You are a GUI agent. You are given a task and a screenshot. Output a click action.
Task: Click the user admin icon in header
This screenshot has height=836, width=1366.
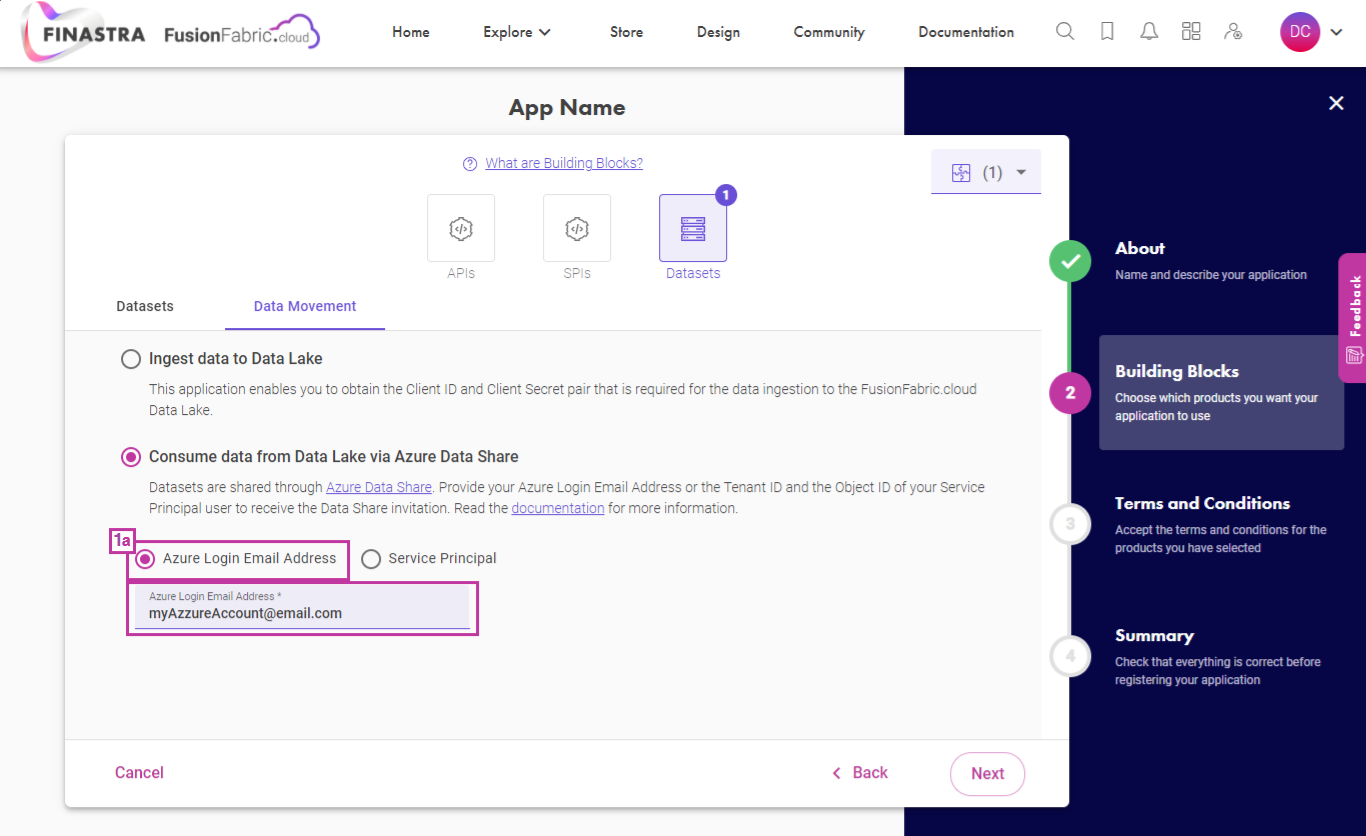pos(1233,32)
